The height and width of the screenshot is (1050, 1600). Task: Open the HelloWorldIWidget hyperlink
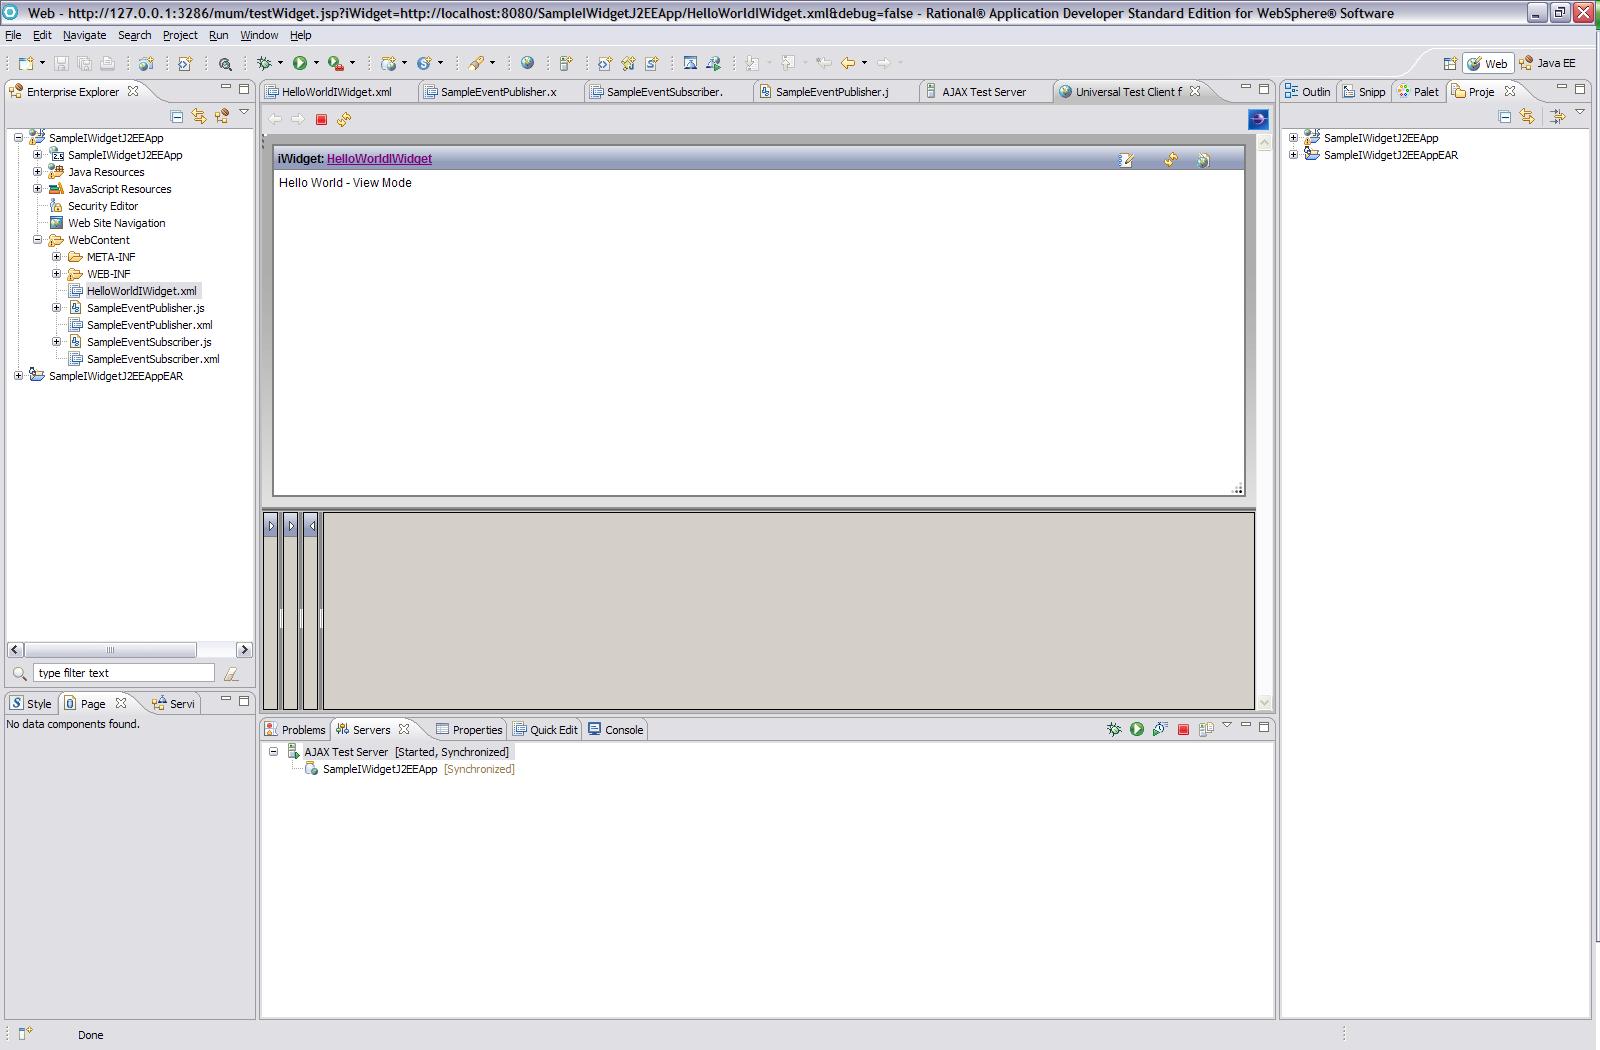coord(378,158)
